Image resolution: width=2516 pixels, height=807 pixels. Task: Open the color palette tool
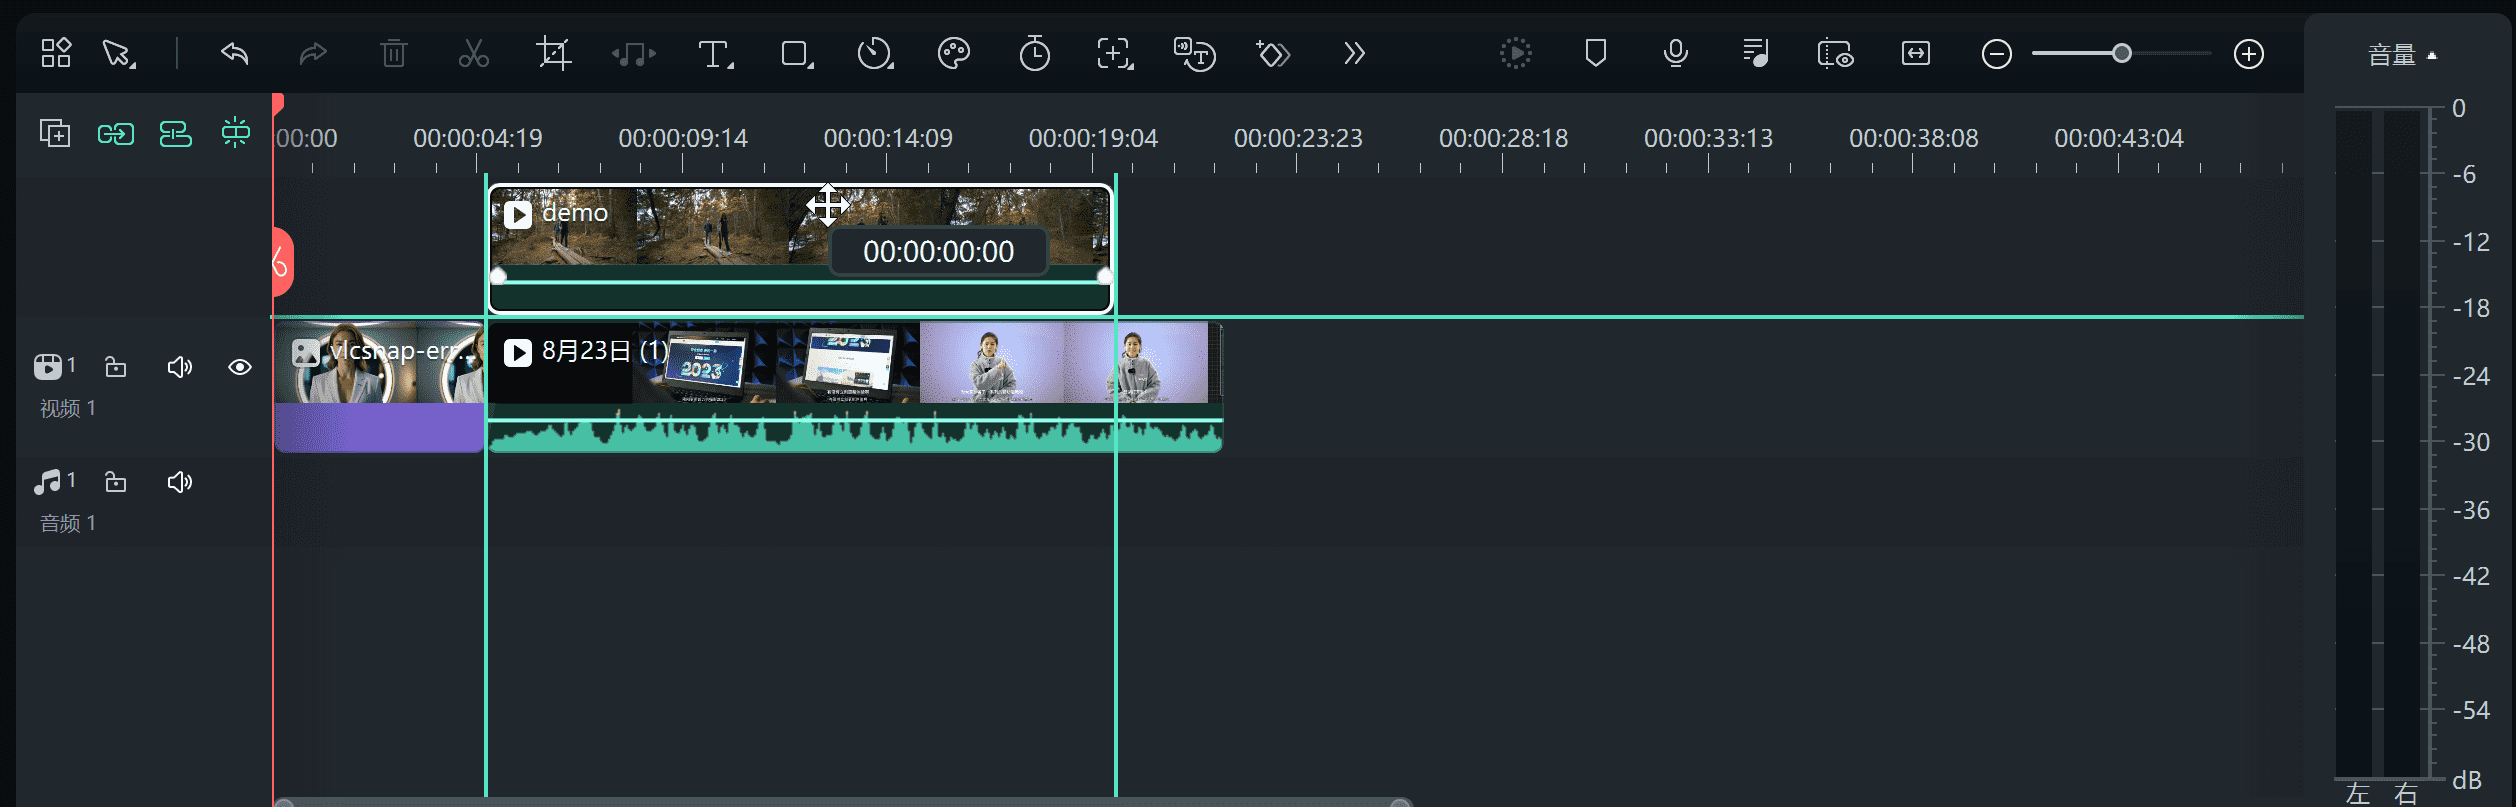(x=954, y=53)
